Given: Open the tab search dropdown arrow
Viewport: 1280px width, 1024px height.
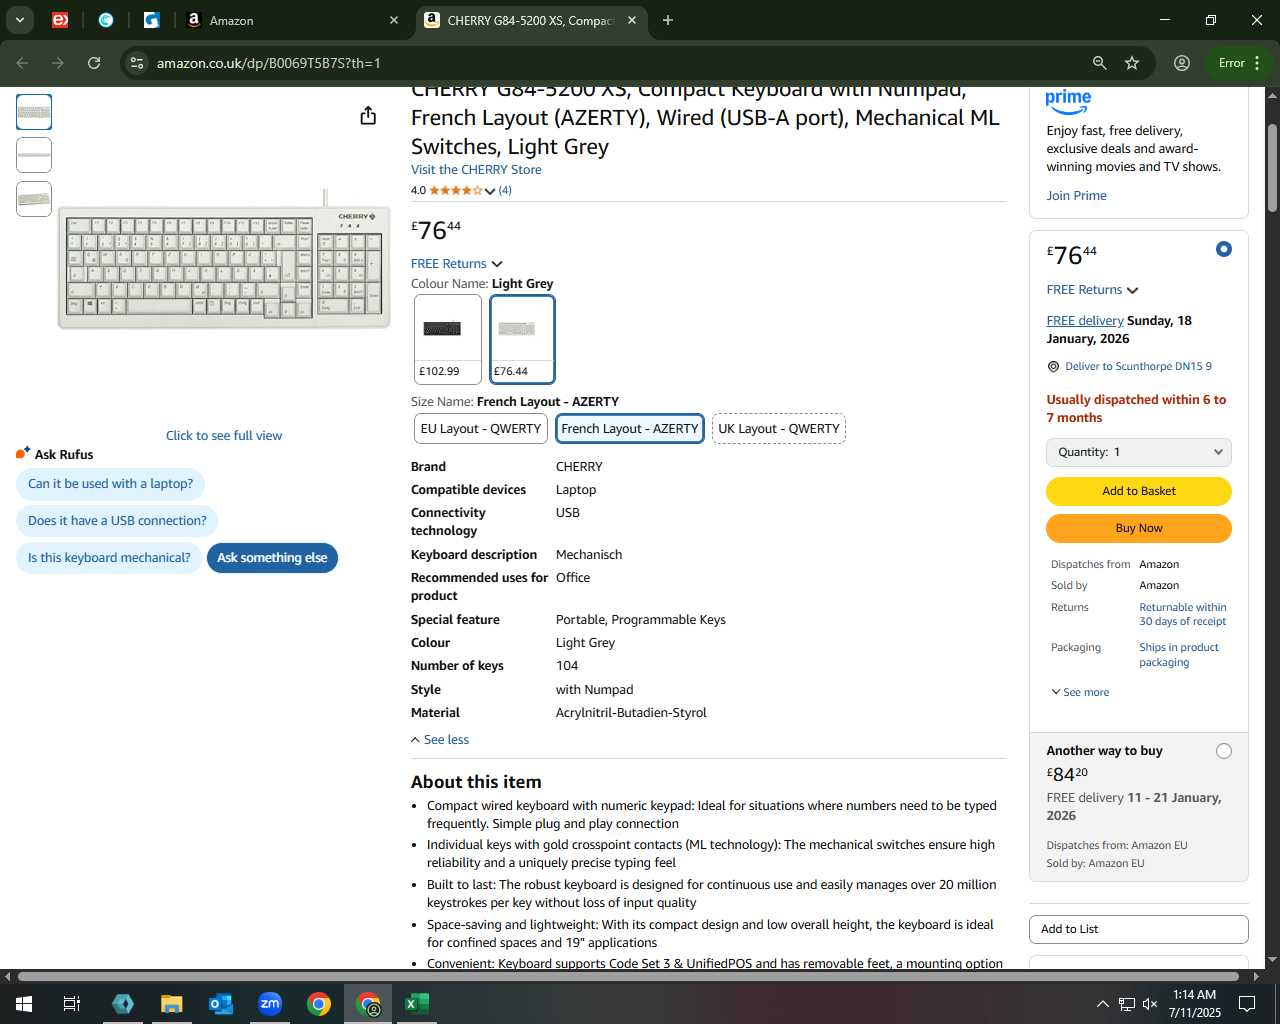Looking at the screenshot, I should tap(20, 20).
